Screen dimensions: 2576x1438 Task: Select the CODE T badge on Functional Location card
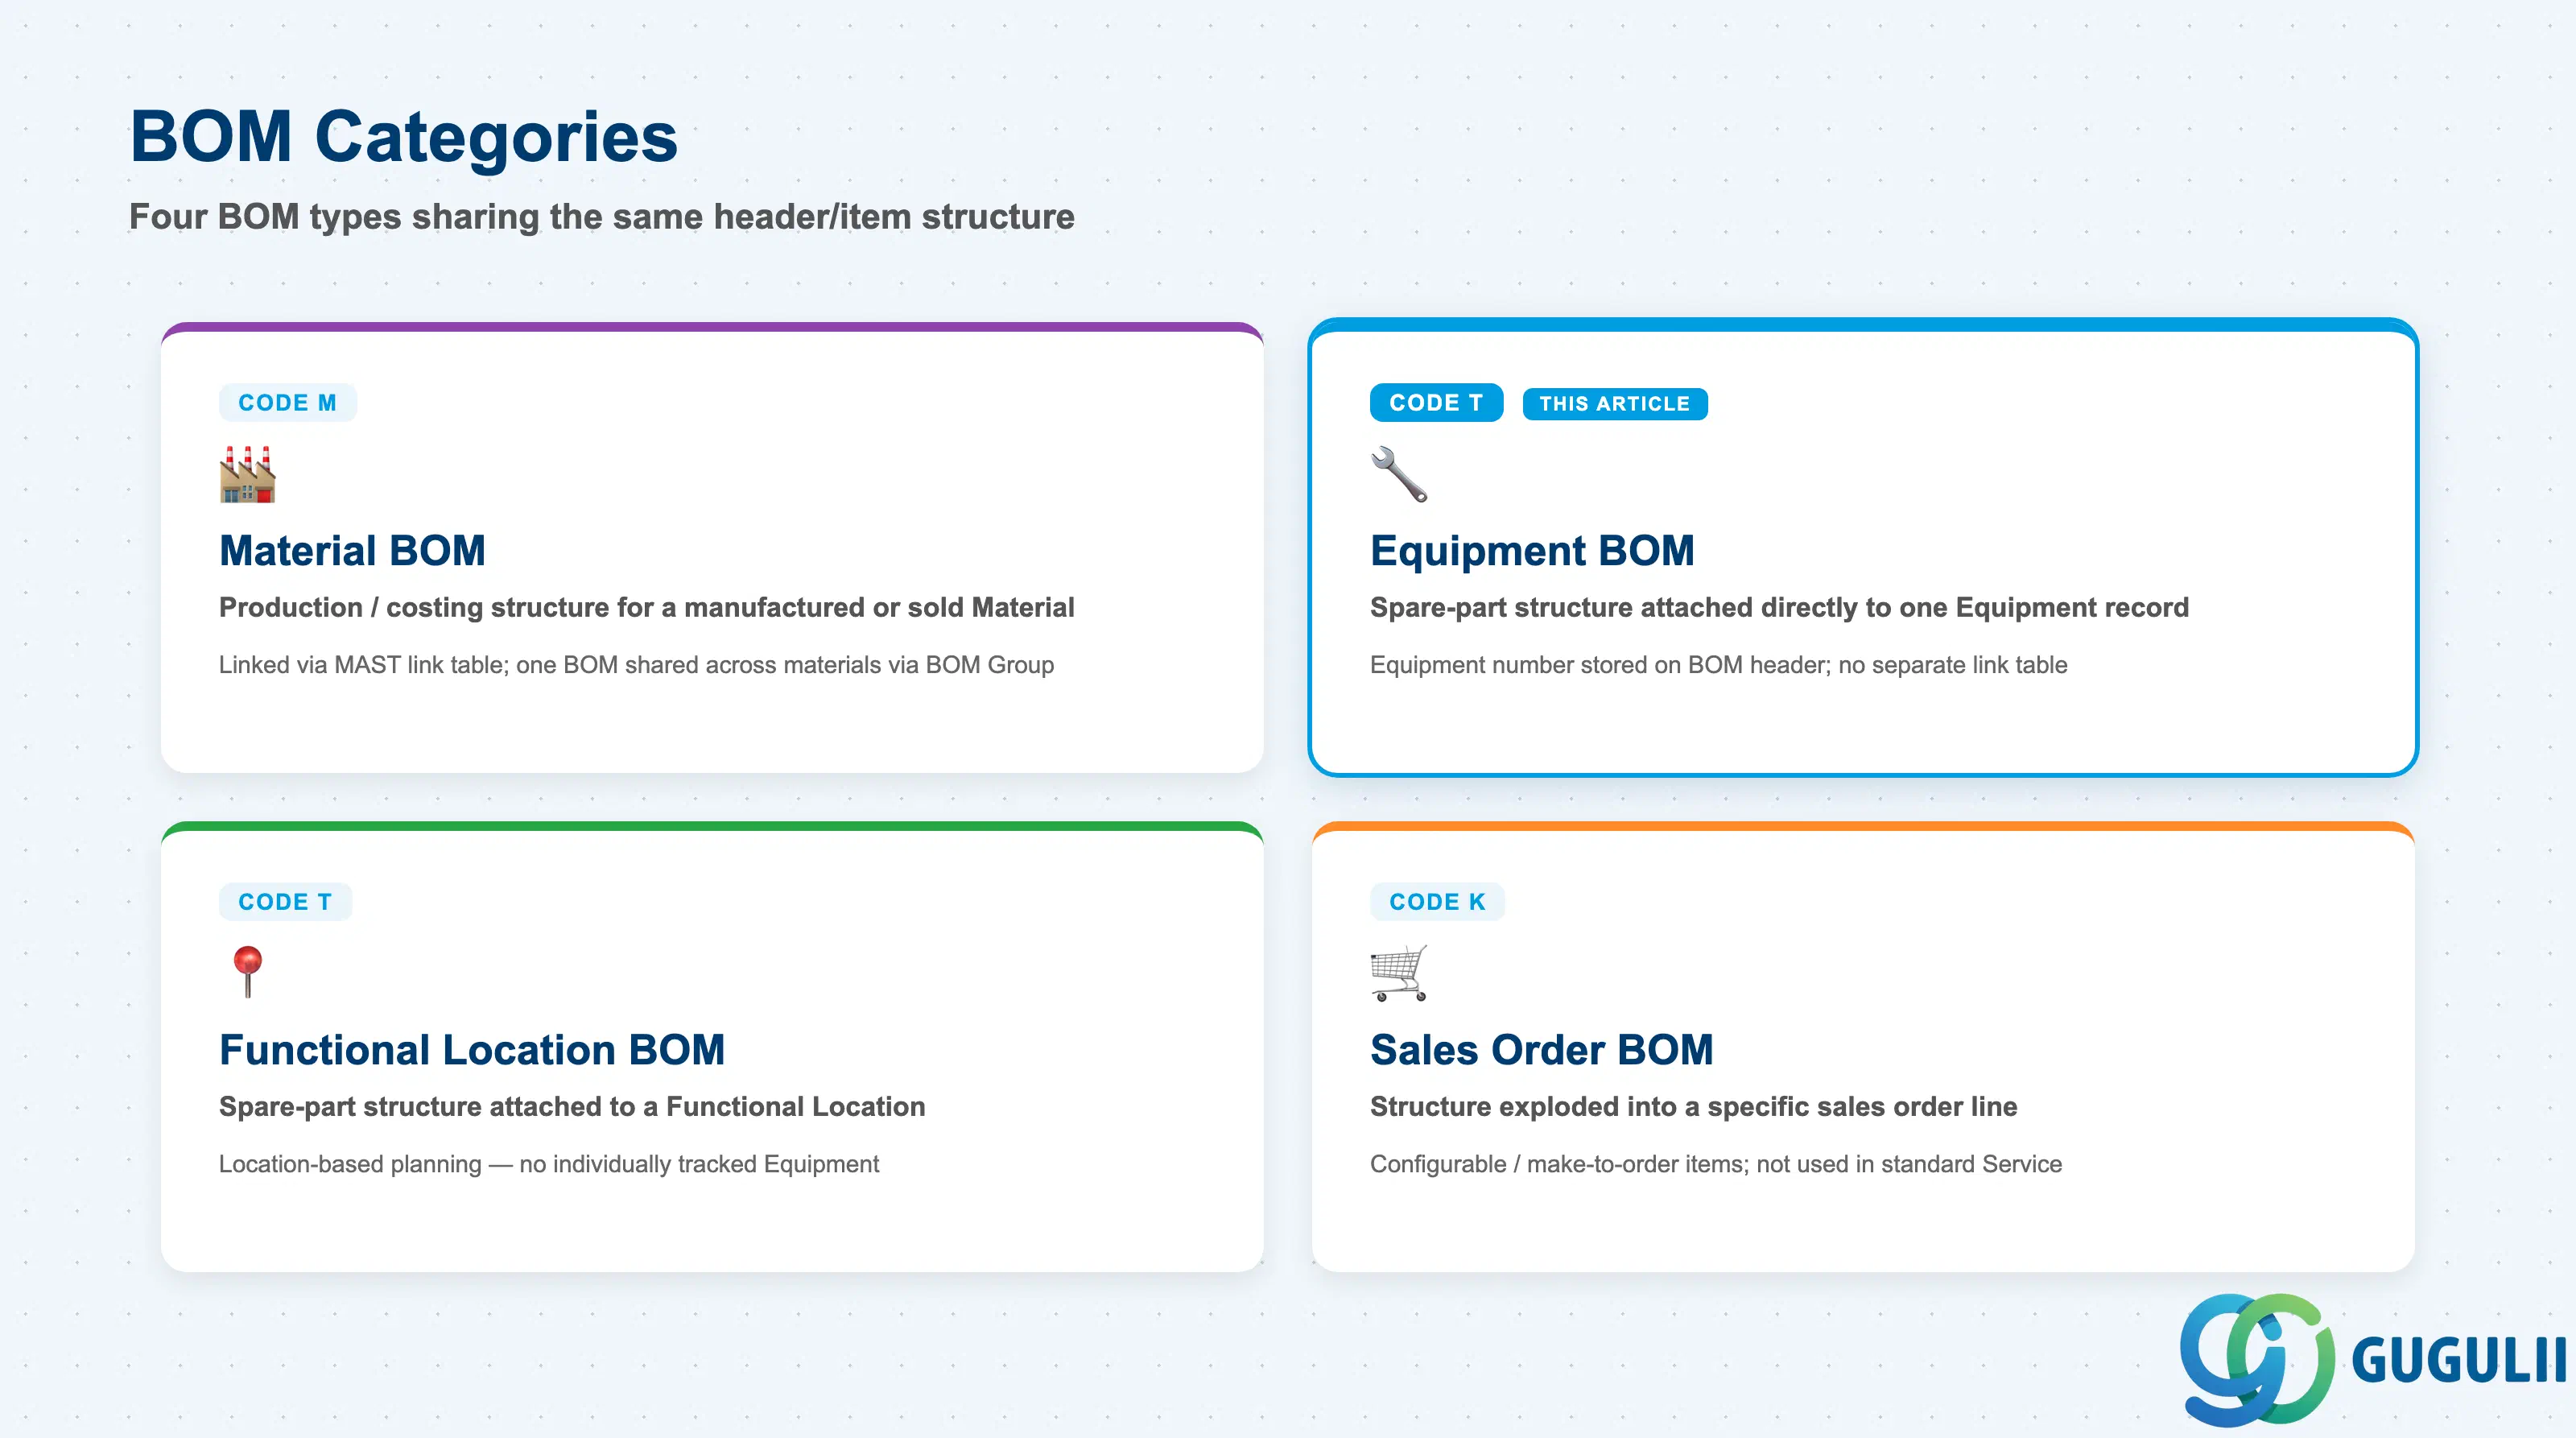(x=285, y=902)
